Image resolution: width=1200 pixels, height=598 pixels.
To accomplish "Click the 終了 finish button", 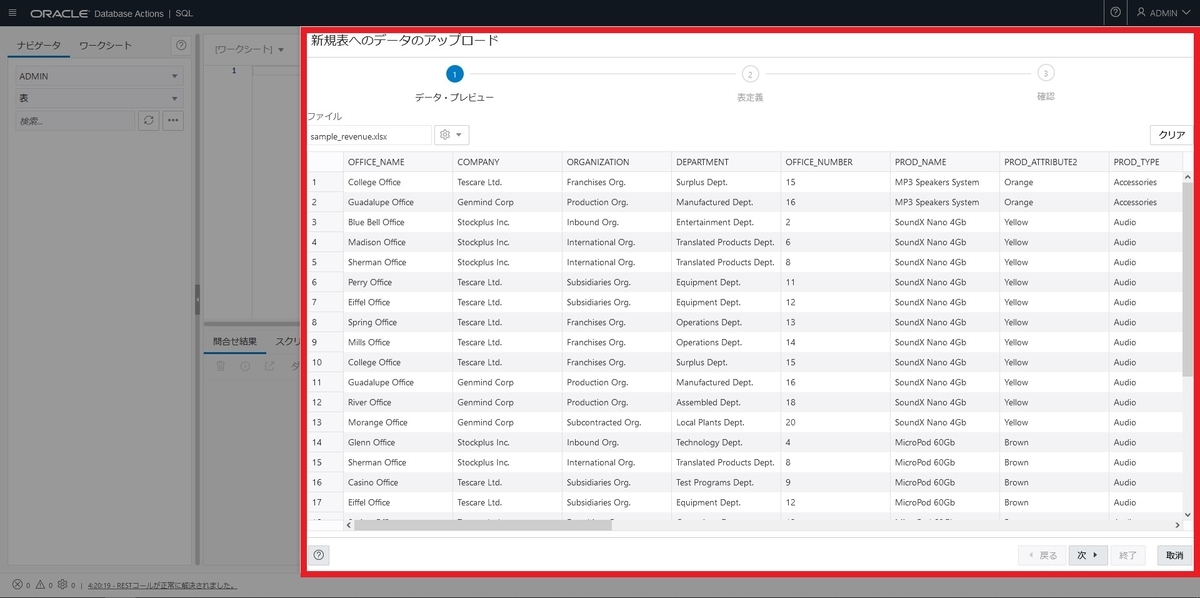I will 1128,555.
